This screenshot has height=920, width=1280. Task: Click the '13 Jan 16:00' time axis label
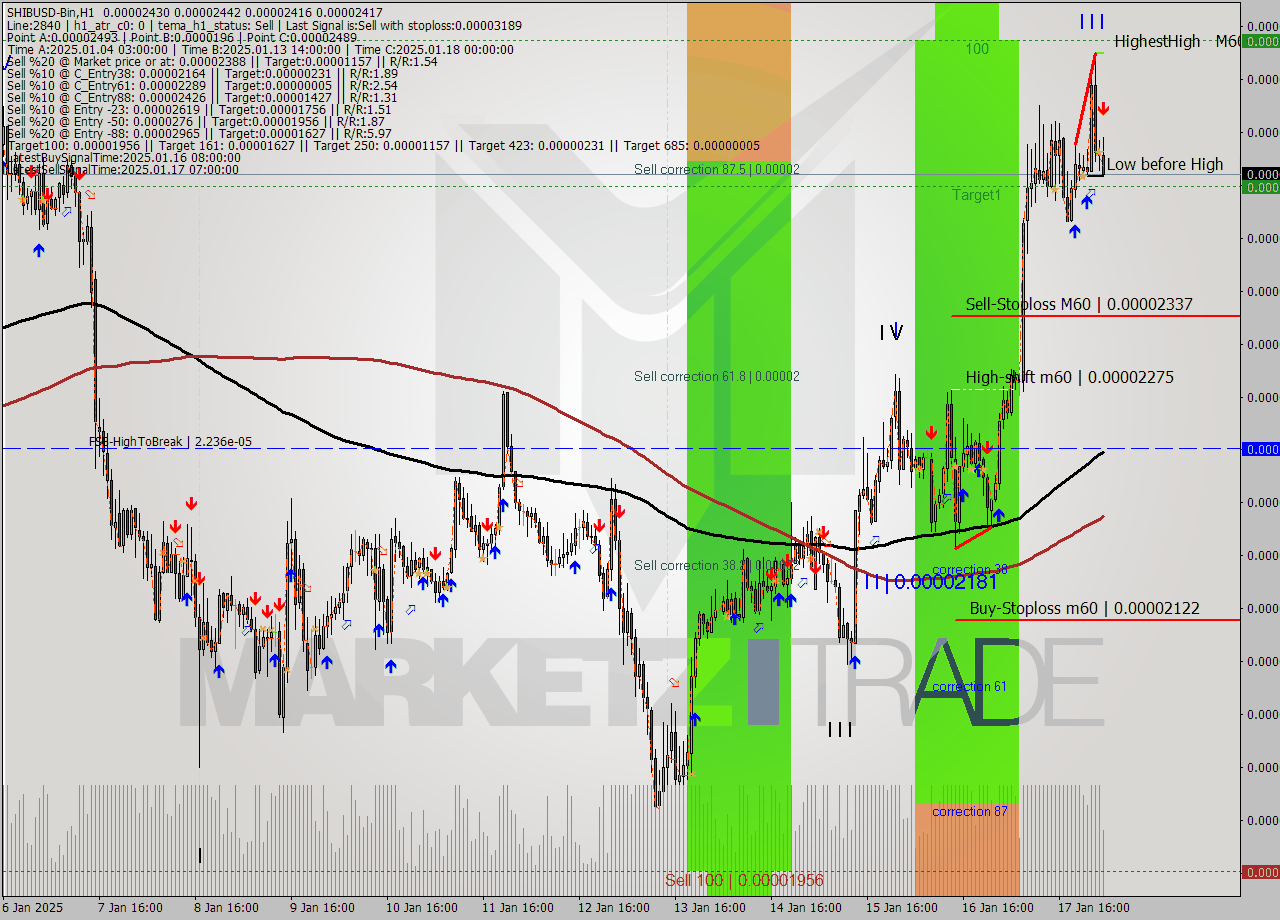[x=709, y=908]
